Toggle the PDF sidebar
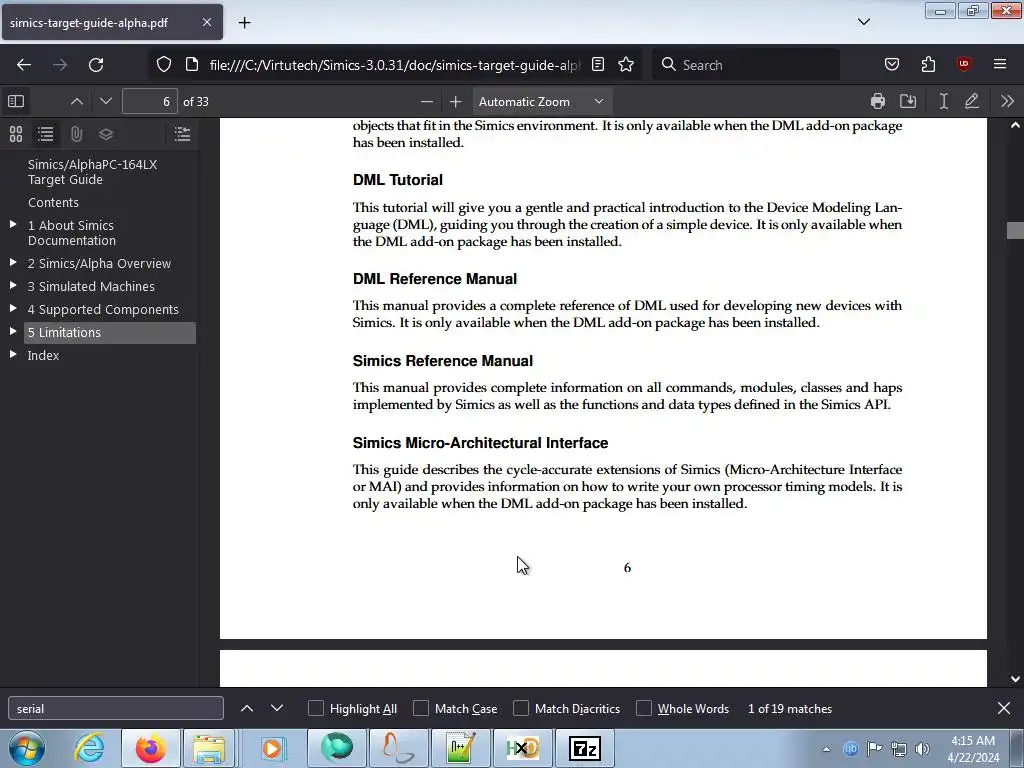Viewport: 1024px width, 768px height. [16, 101]
